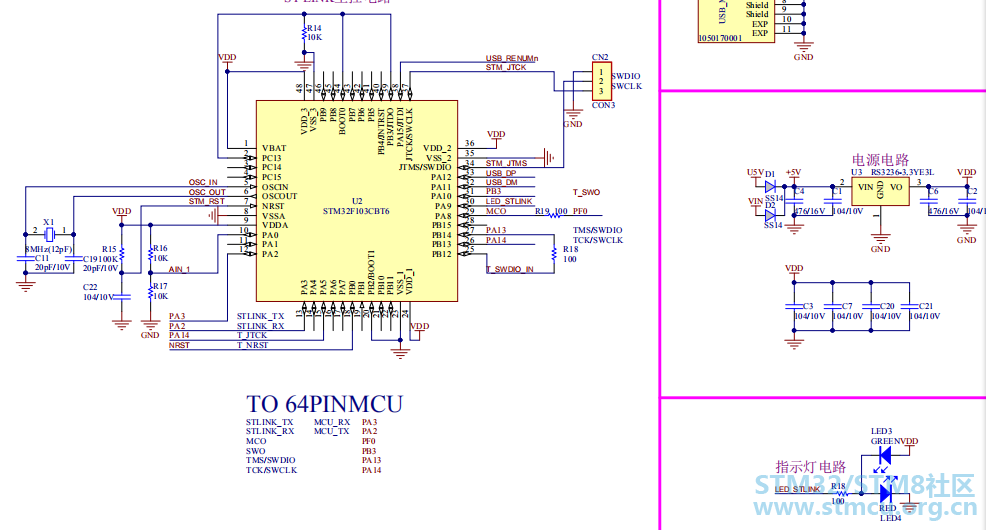The height and width of the screenshot is (530, 986).
Task: Click the 指示灯电路 section title
Action: click(x=811, y=467)
